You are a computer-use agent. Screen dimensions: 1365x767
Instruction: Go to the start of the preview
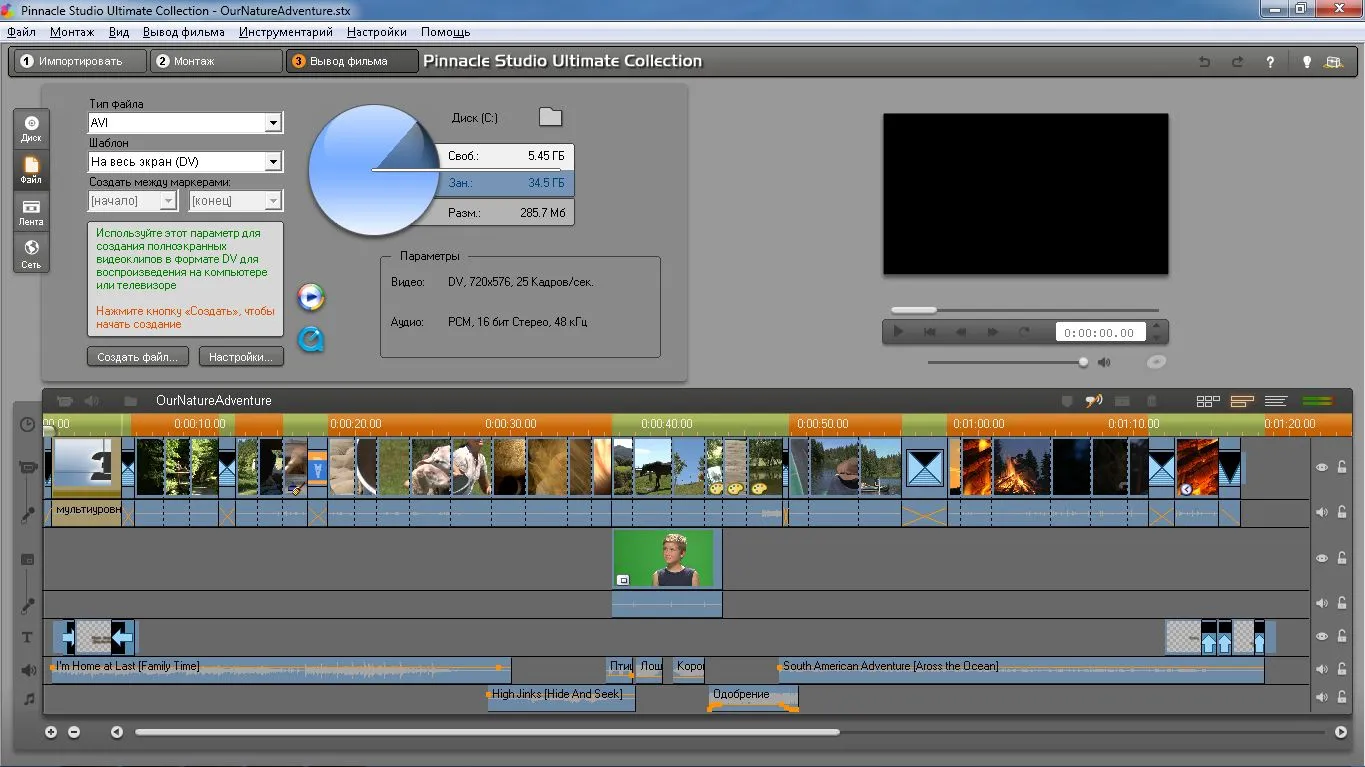pyautogui.click(x=929, y=332)
